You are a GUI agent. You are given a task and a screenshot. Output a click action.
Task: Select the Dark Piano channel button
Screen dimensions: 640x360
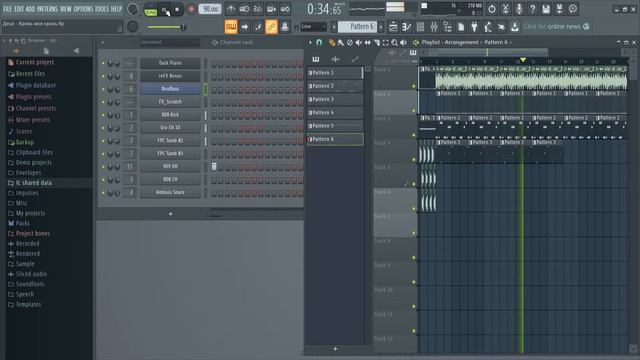point(170,63)
